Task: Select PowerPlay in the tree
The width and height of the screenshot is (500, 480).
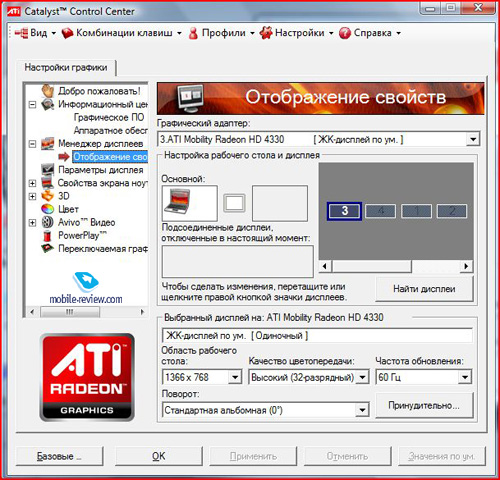Action: tap(82, 235)
